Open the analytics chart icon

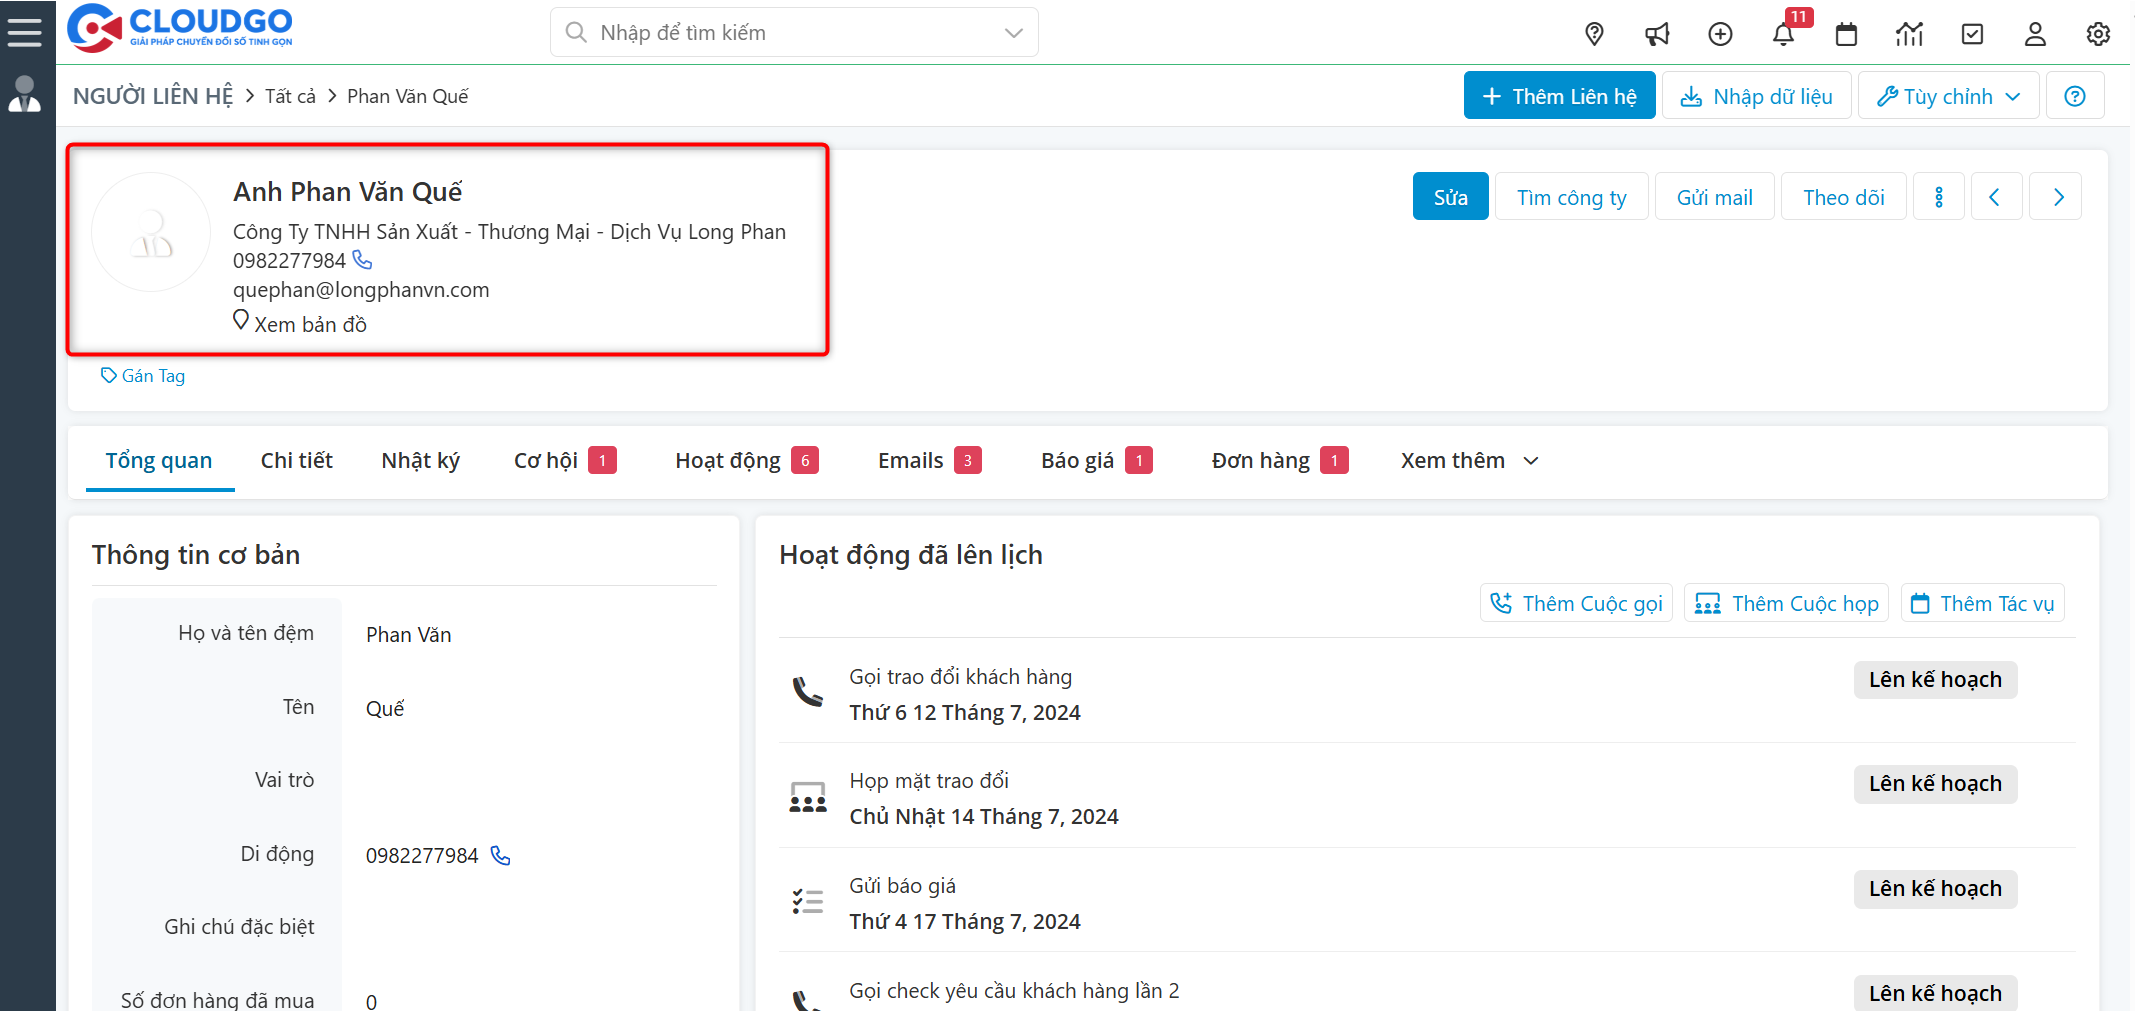coord(1910,33)
